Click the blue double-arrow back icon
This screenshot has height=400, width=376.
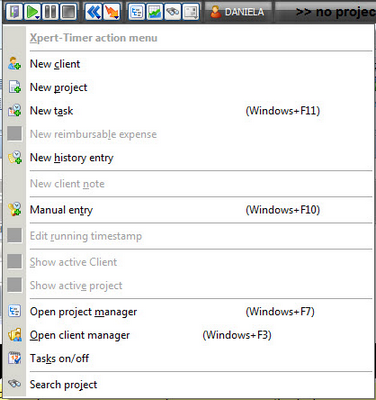(x=93, y=12)
